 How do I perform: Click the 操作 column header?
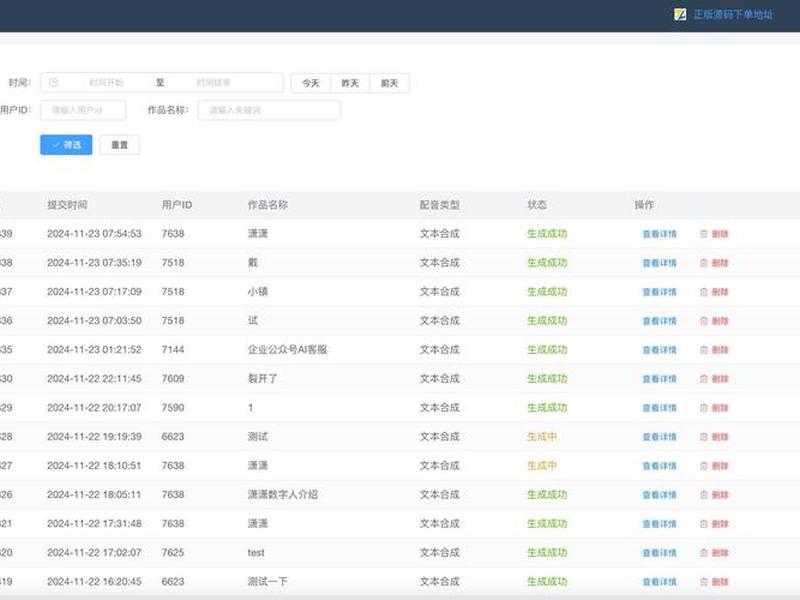click(x=644, y=205)
